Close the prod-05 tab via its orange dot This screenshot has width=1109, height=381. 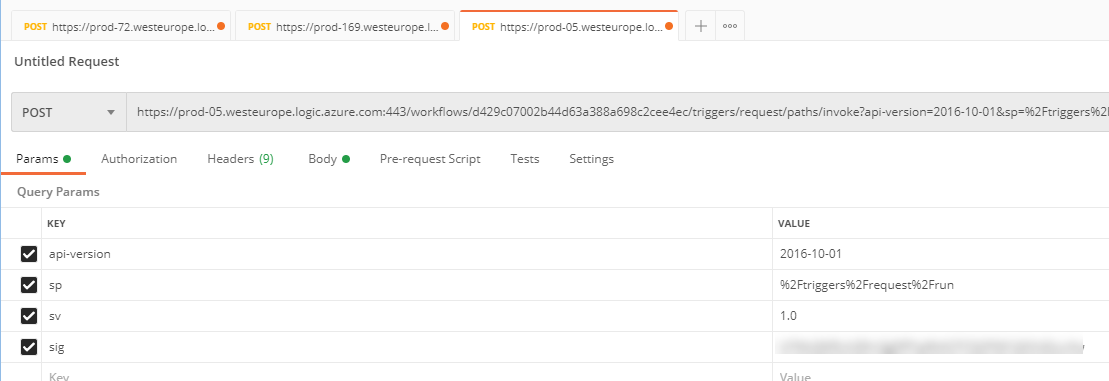668,26
